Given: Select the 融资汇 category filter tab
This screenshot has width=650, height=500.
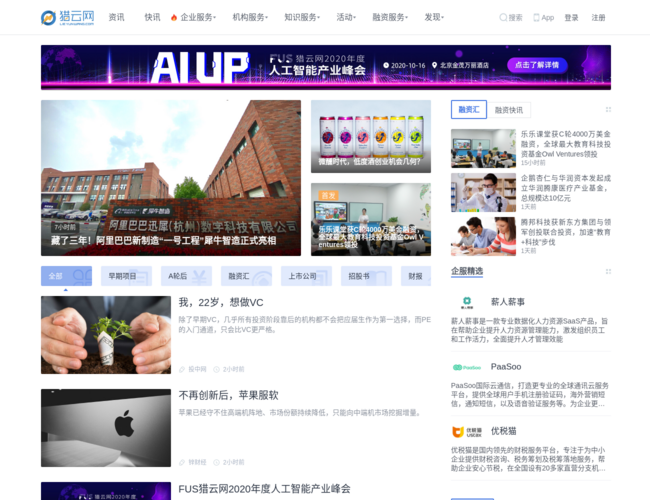Looking at the screenshot, I should [246, 276].
